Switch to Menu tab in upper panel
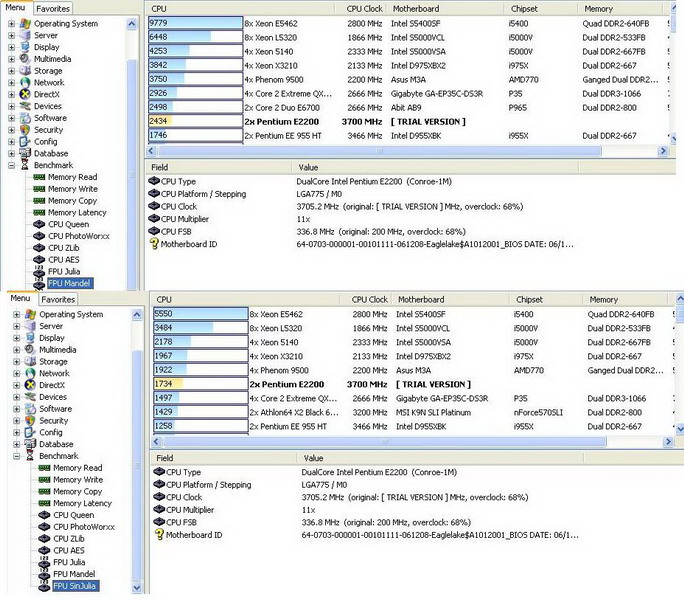 click(x=15, y=7)
